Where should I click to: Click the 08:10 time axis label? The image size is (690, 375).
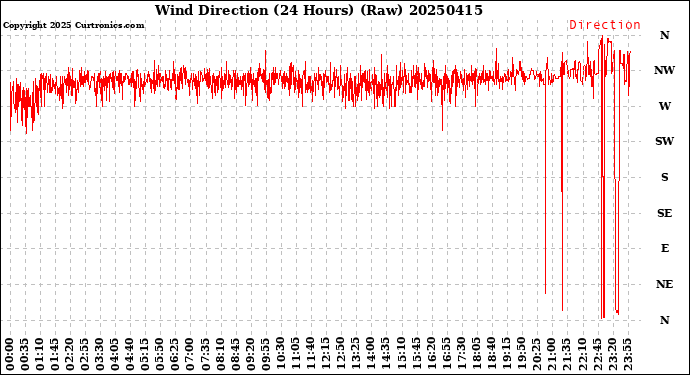pos(220,355)
